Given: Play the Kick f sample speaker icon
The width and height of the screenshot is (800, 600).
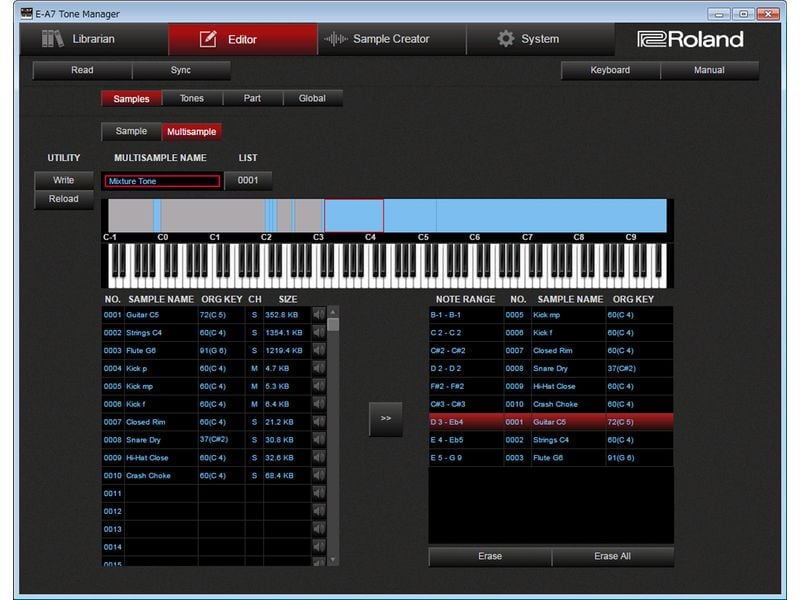Looking at the screenshot, I should 319,404.
